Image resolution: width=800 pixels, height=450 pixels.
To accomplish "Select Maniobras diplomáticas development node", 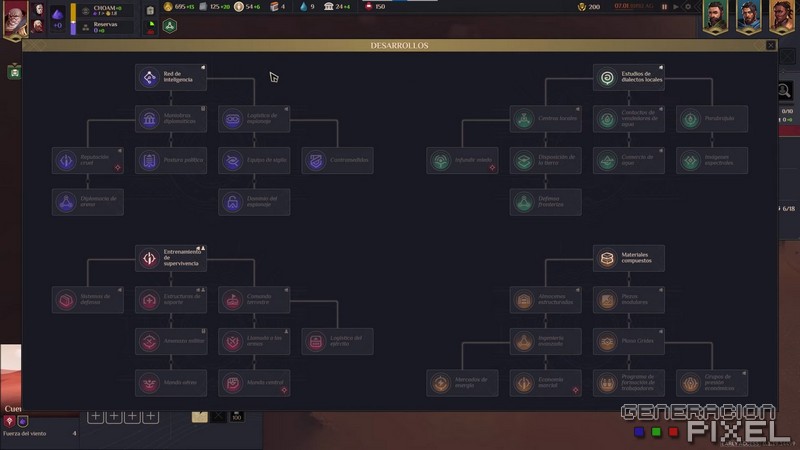I will [x=171, y=119].
